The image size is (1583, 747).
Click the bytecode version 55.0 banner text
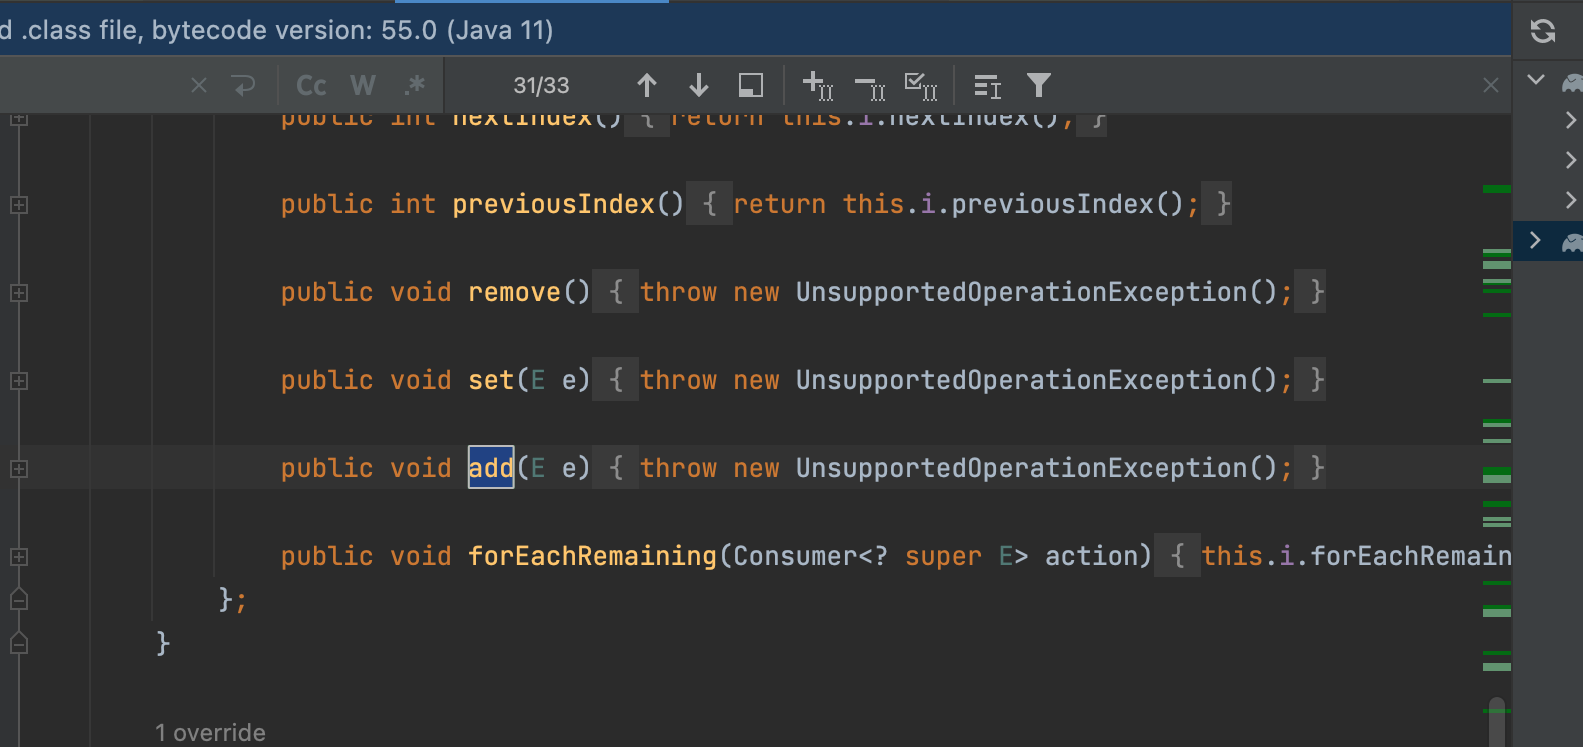click(277, 30)
